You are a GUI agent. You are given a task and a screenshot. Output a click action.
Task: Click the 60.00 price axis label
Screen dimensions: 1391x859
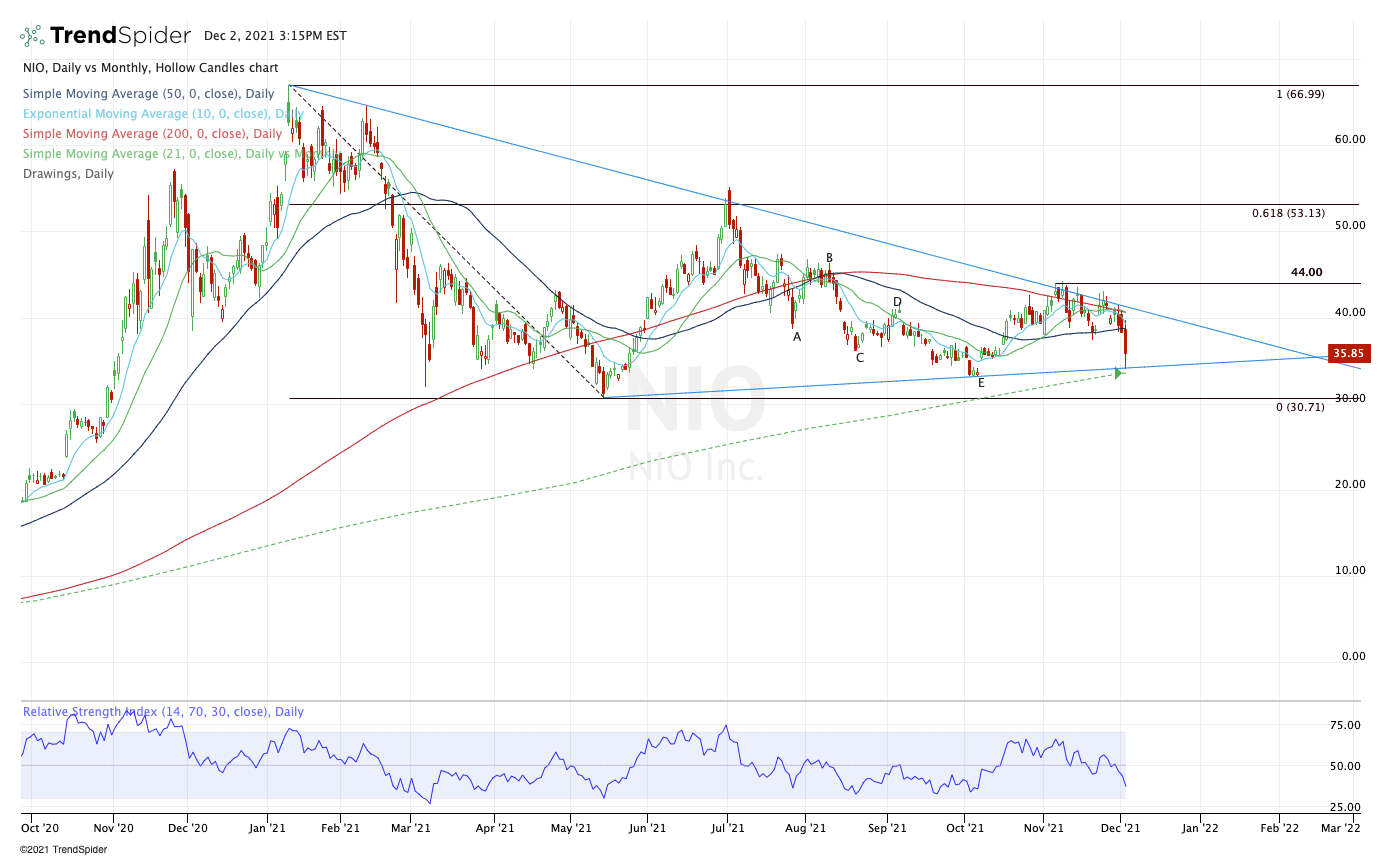click(1350, 139)
